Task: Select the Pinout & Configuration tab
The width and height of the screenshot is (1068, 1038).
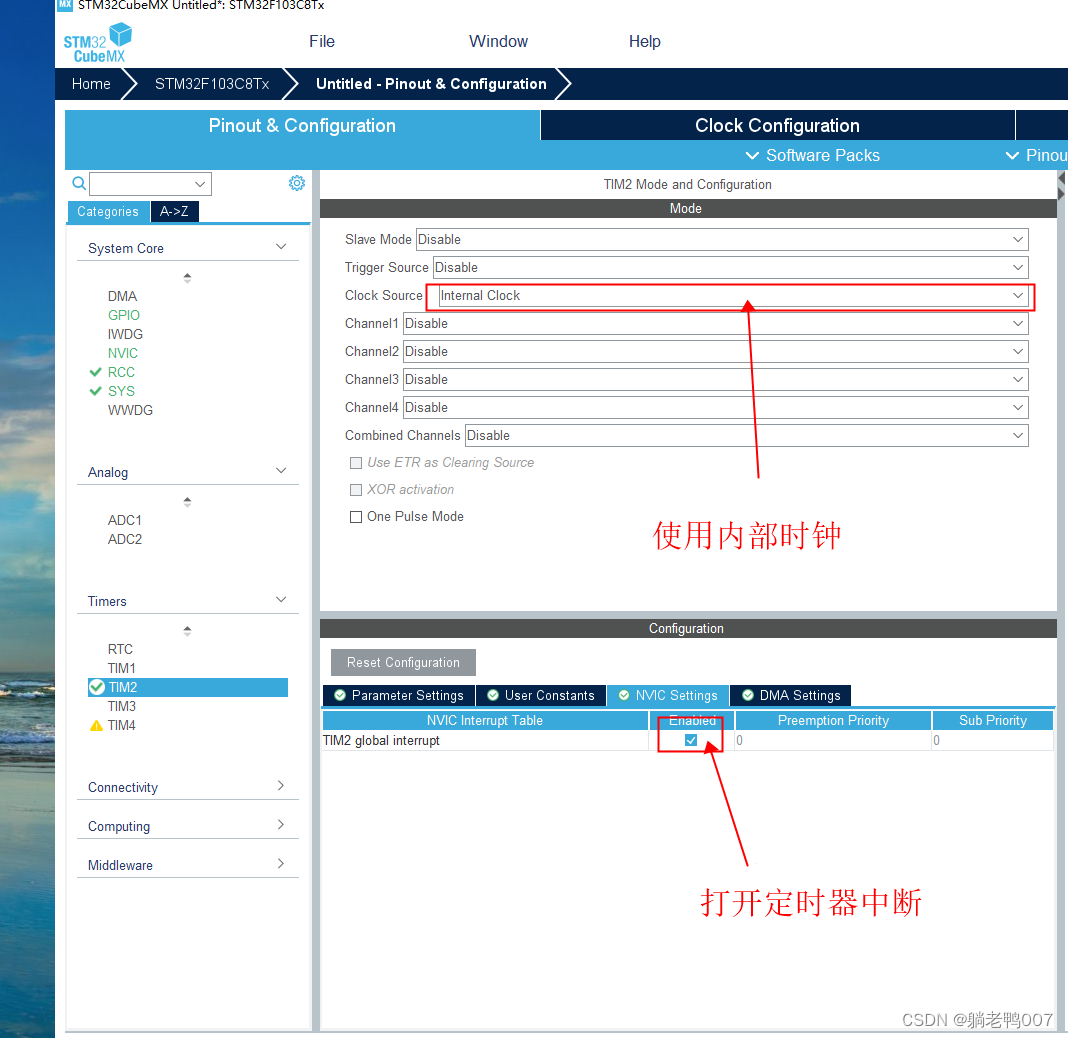Action: click(302, 125)
